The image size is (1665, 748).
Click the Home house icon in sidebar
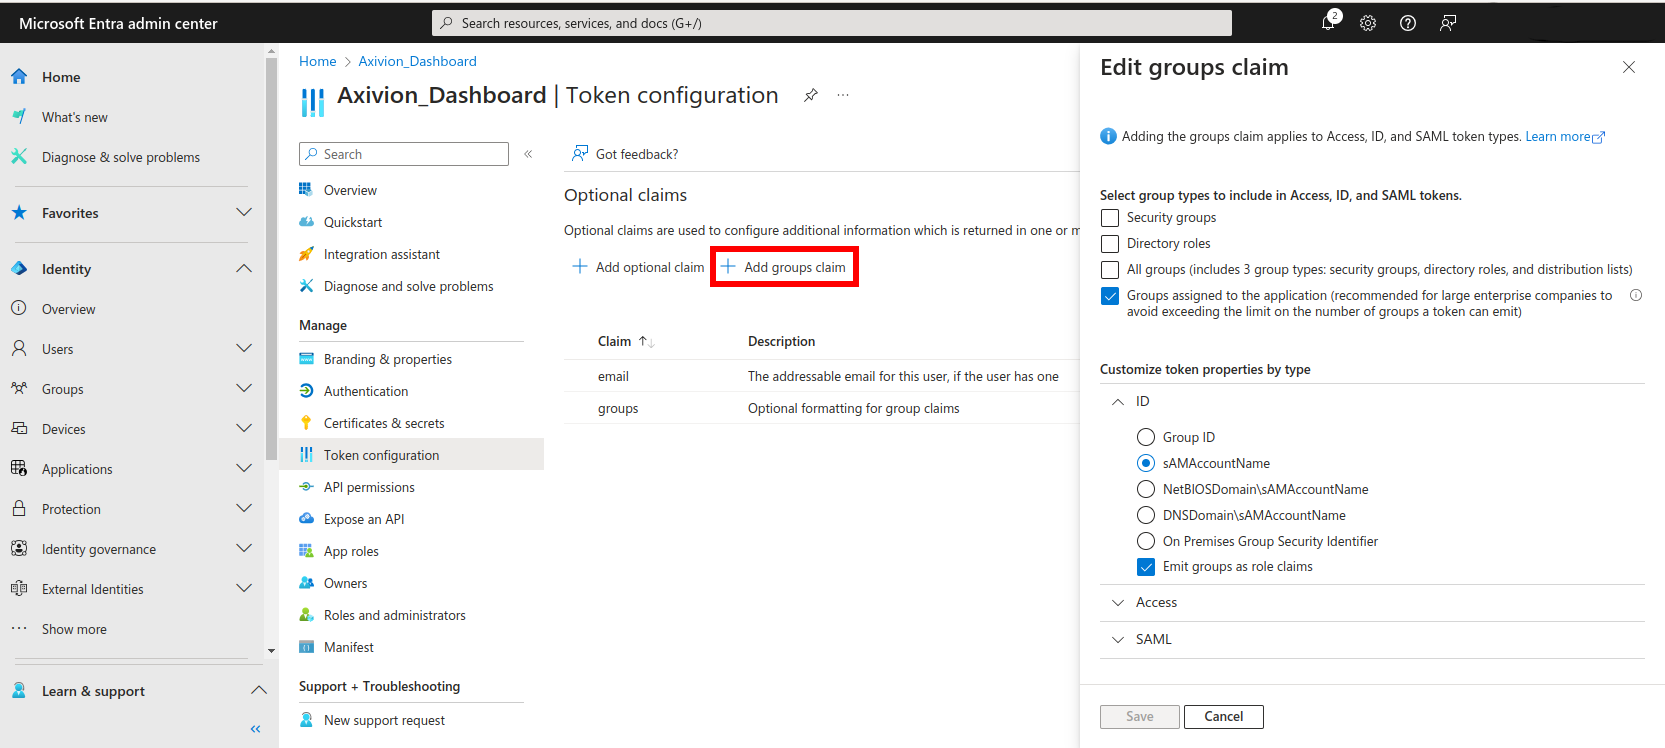coord(19,76)
